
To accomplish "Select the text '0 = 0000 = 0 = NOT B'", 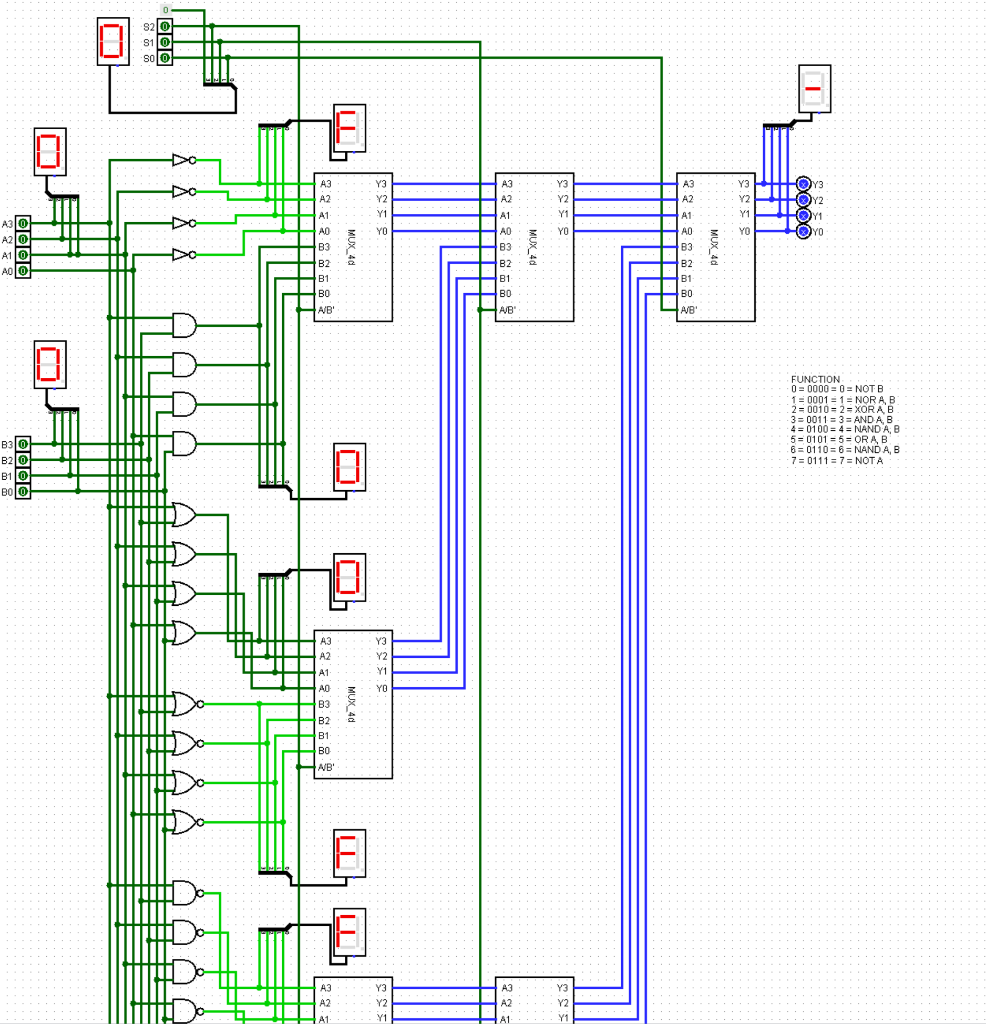I will pos(836,389).
